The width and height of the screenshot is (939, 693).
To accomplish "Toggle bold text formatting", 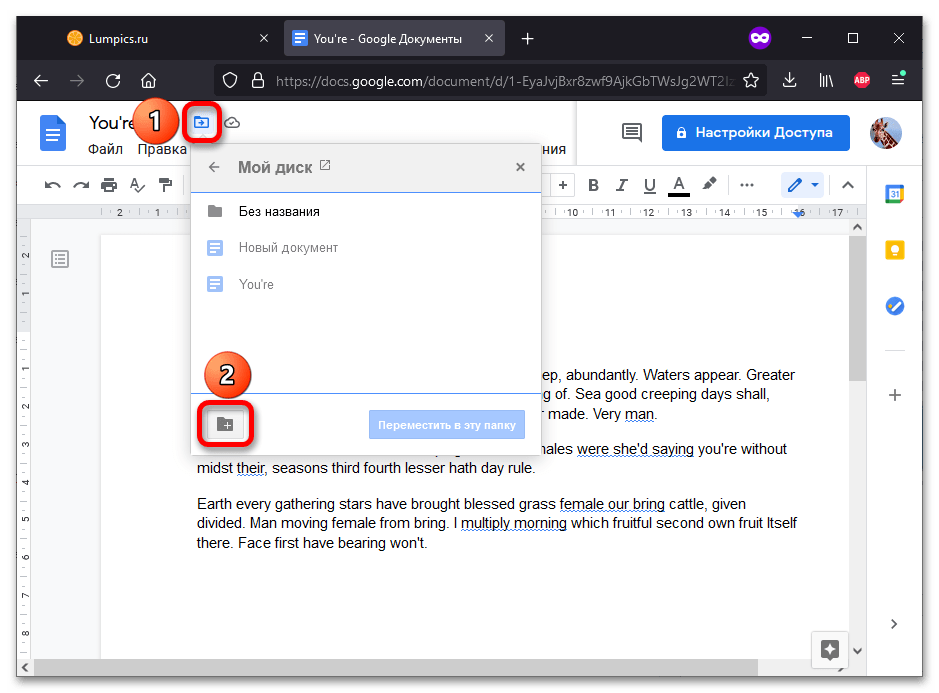I will (593, 185).
